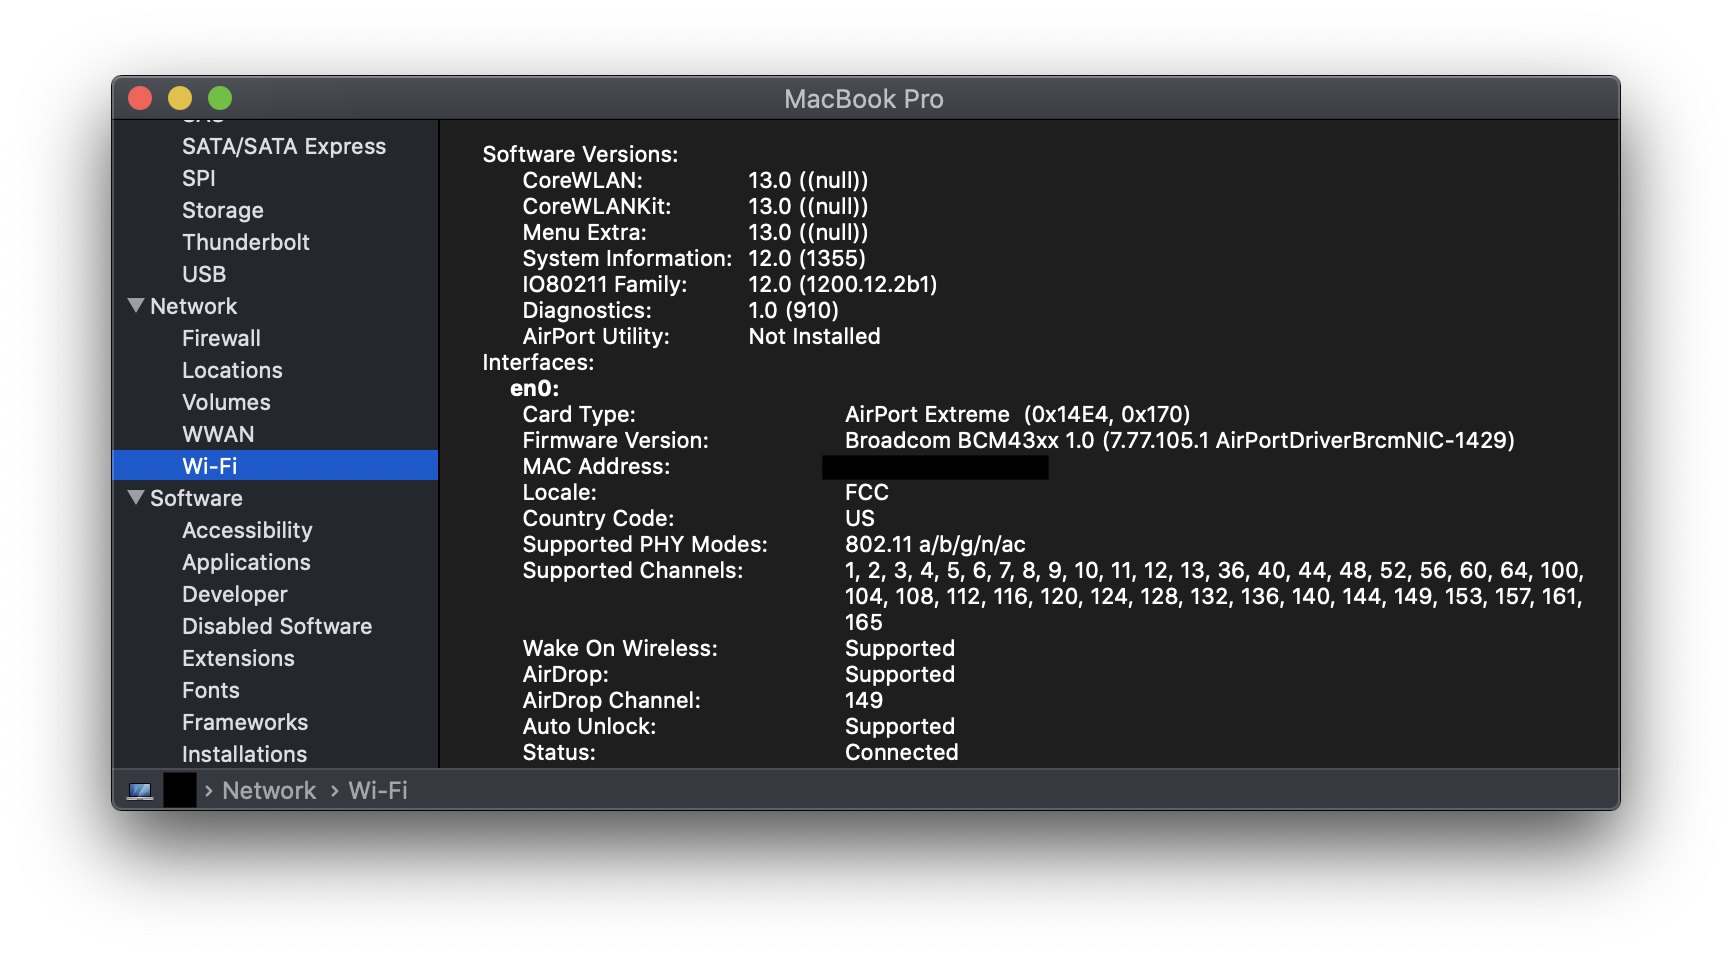This screenshot has width=1732, height=958.
Task: Open Extensions in the sidebar
Action: [238, 658]
